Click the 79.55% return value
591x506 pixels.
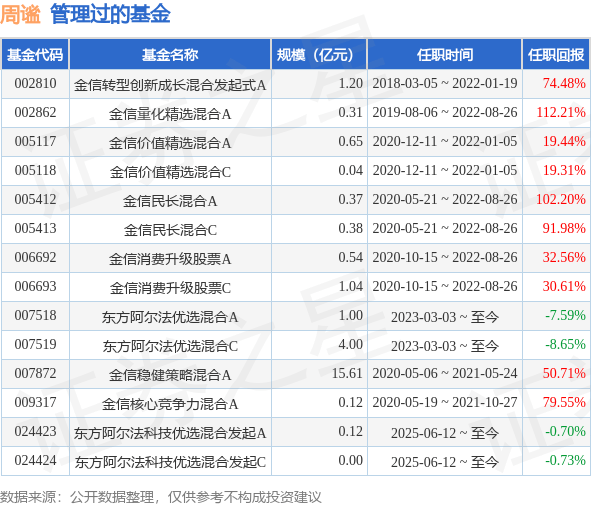(564, 403)
